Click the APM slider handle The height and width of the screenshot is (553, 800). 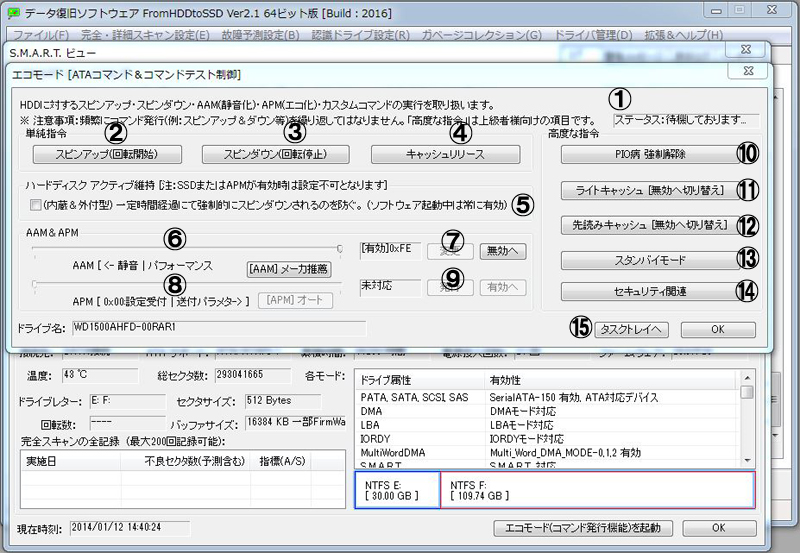point(35,284)
